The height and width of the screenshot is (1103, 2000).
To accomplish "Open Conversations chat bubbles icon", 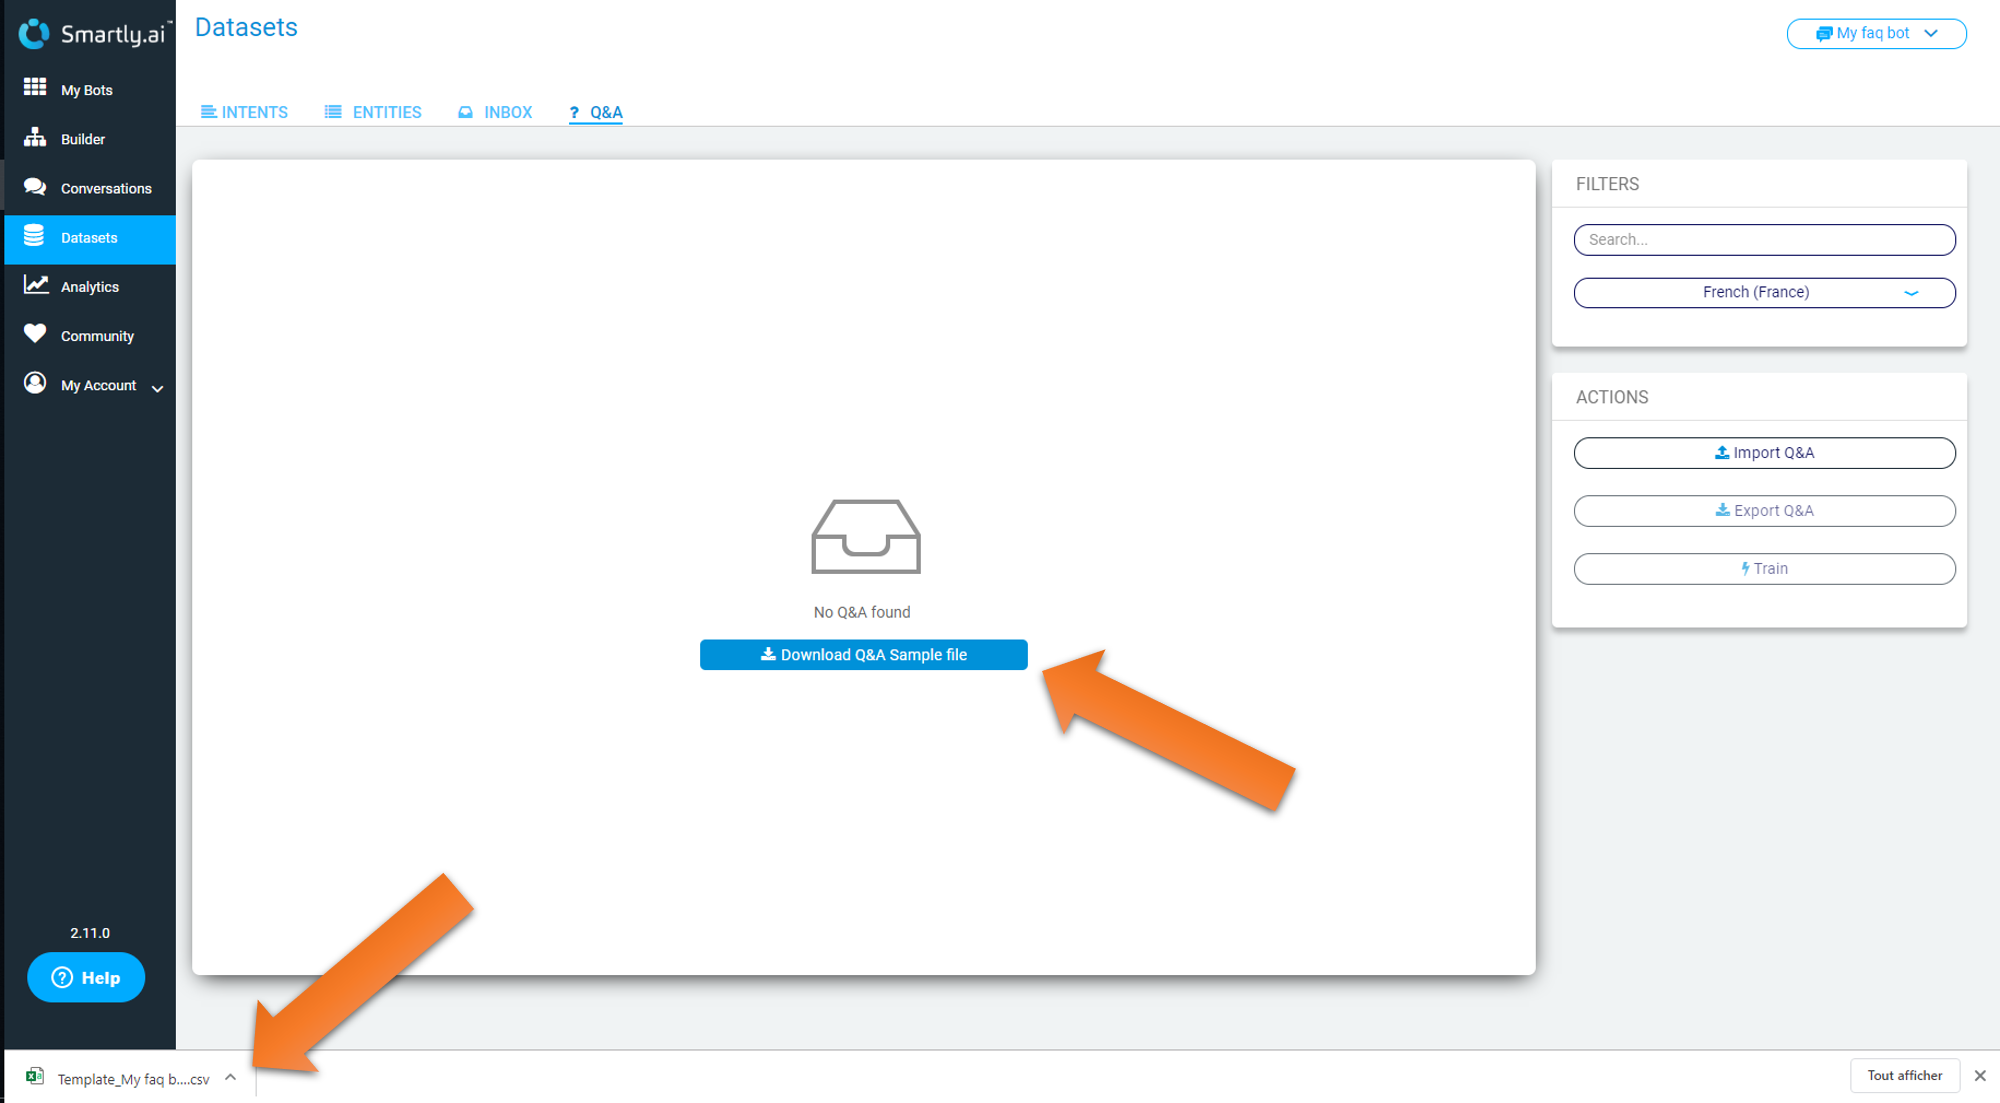I will [x=35, y=187].
